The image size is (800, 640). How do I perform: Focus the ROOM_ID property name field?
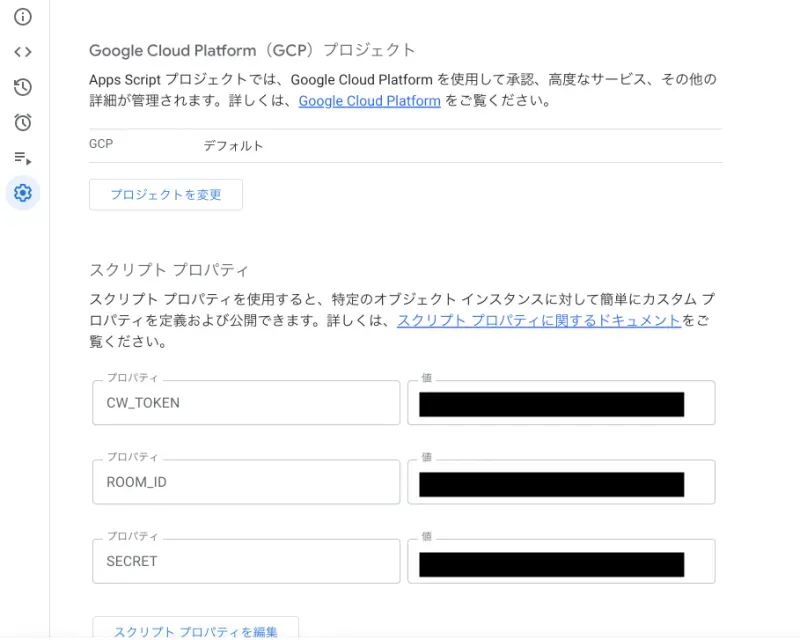(245, 482)
